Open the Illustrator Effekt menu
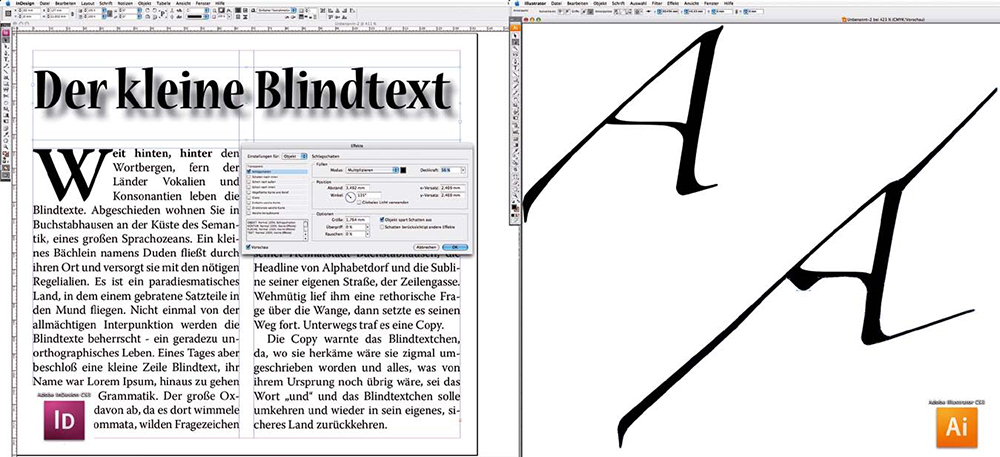Image resolution: width=1000 pixels, height=457 pixels. (673, 3)
